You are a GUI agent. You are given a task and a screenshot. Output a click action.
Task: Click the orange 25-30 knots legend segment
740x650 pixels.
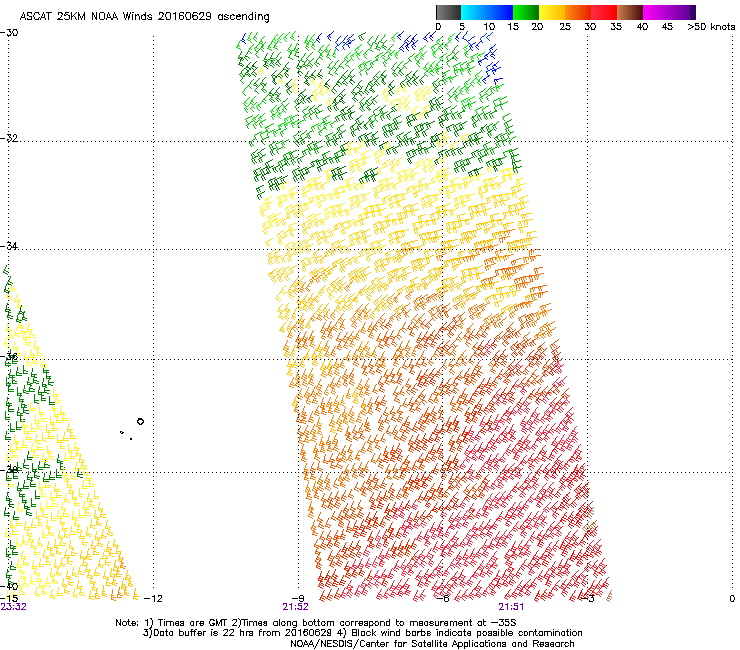click(578, 12)
